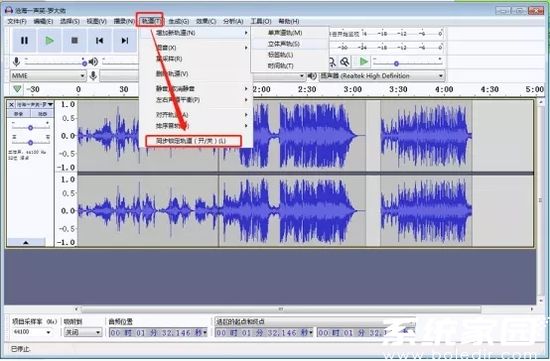Open the MME audio host dropdown
The width and height of the screenshot is (550, 361).
coord(47,75)
